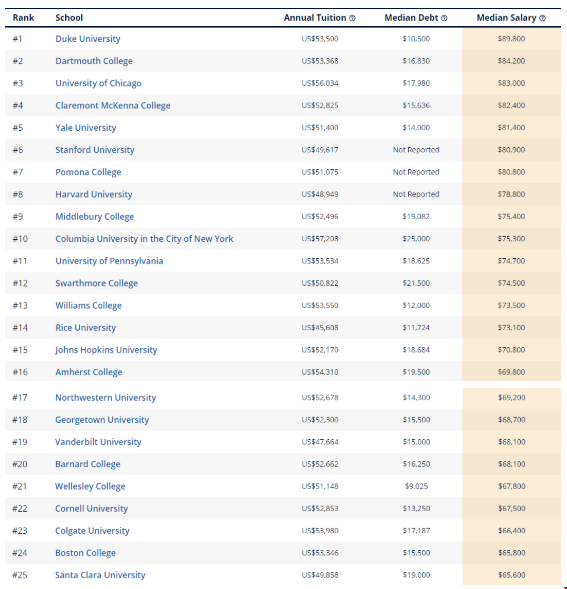The height and width of the screenshot is (589, 567).
Task: Open the Colgate University link
Action: [92, 530]
